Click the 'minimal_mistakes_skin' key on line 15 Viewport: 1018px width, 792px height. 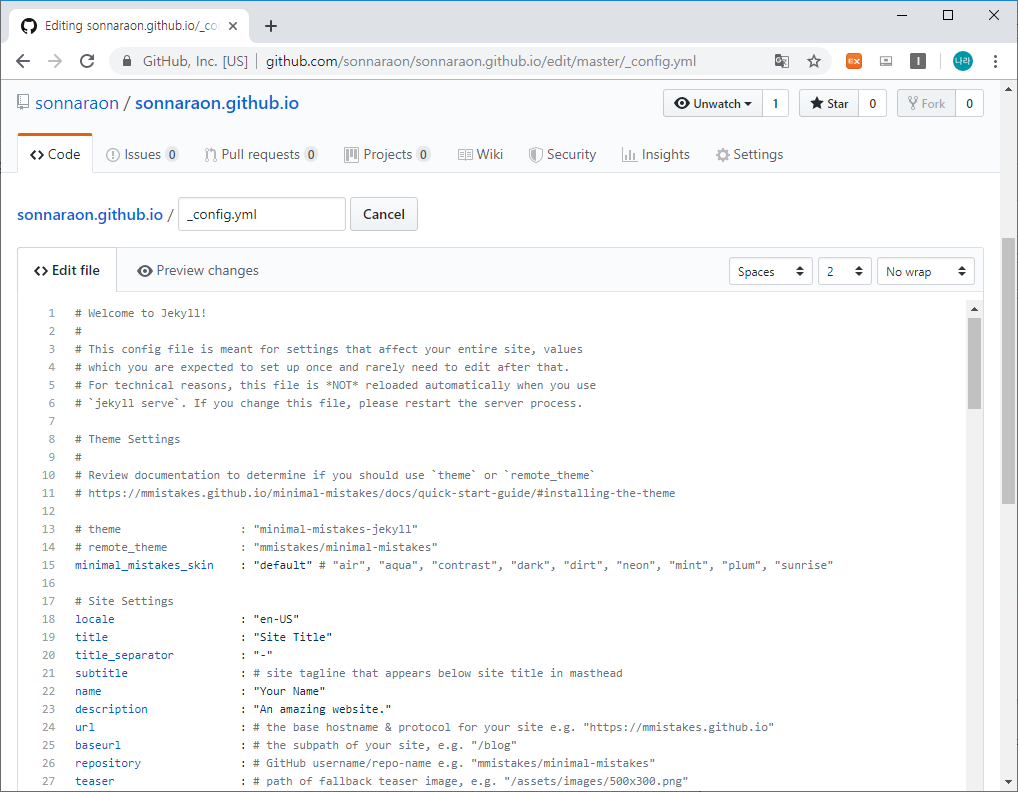[144, 565]
